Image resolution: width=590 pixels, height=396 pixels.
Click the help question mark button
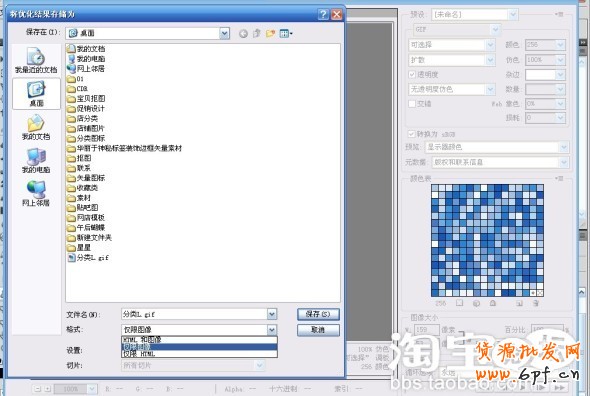click(323, 14)
